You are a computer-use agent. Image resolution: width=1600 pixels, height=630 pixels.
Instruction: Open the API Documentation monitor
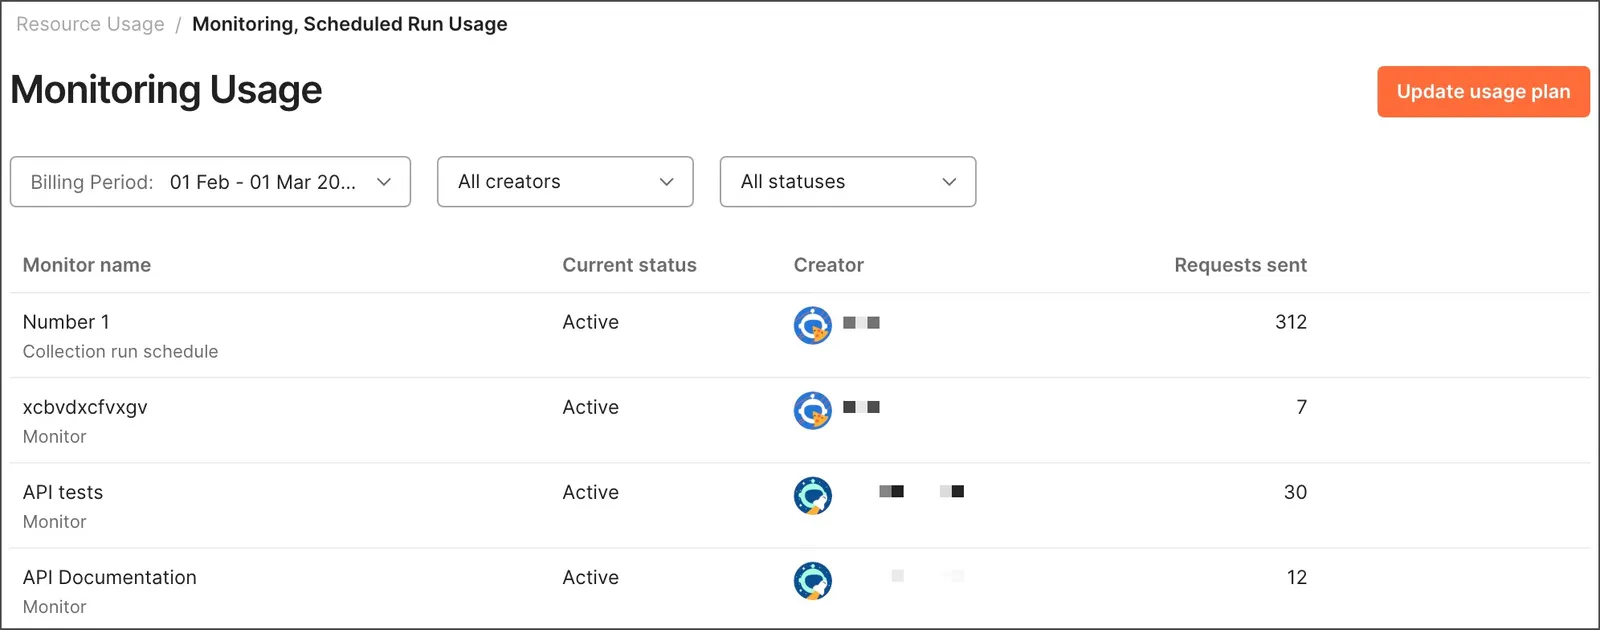(x=110, y=577)
